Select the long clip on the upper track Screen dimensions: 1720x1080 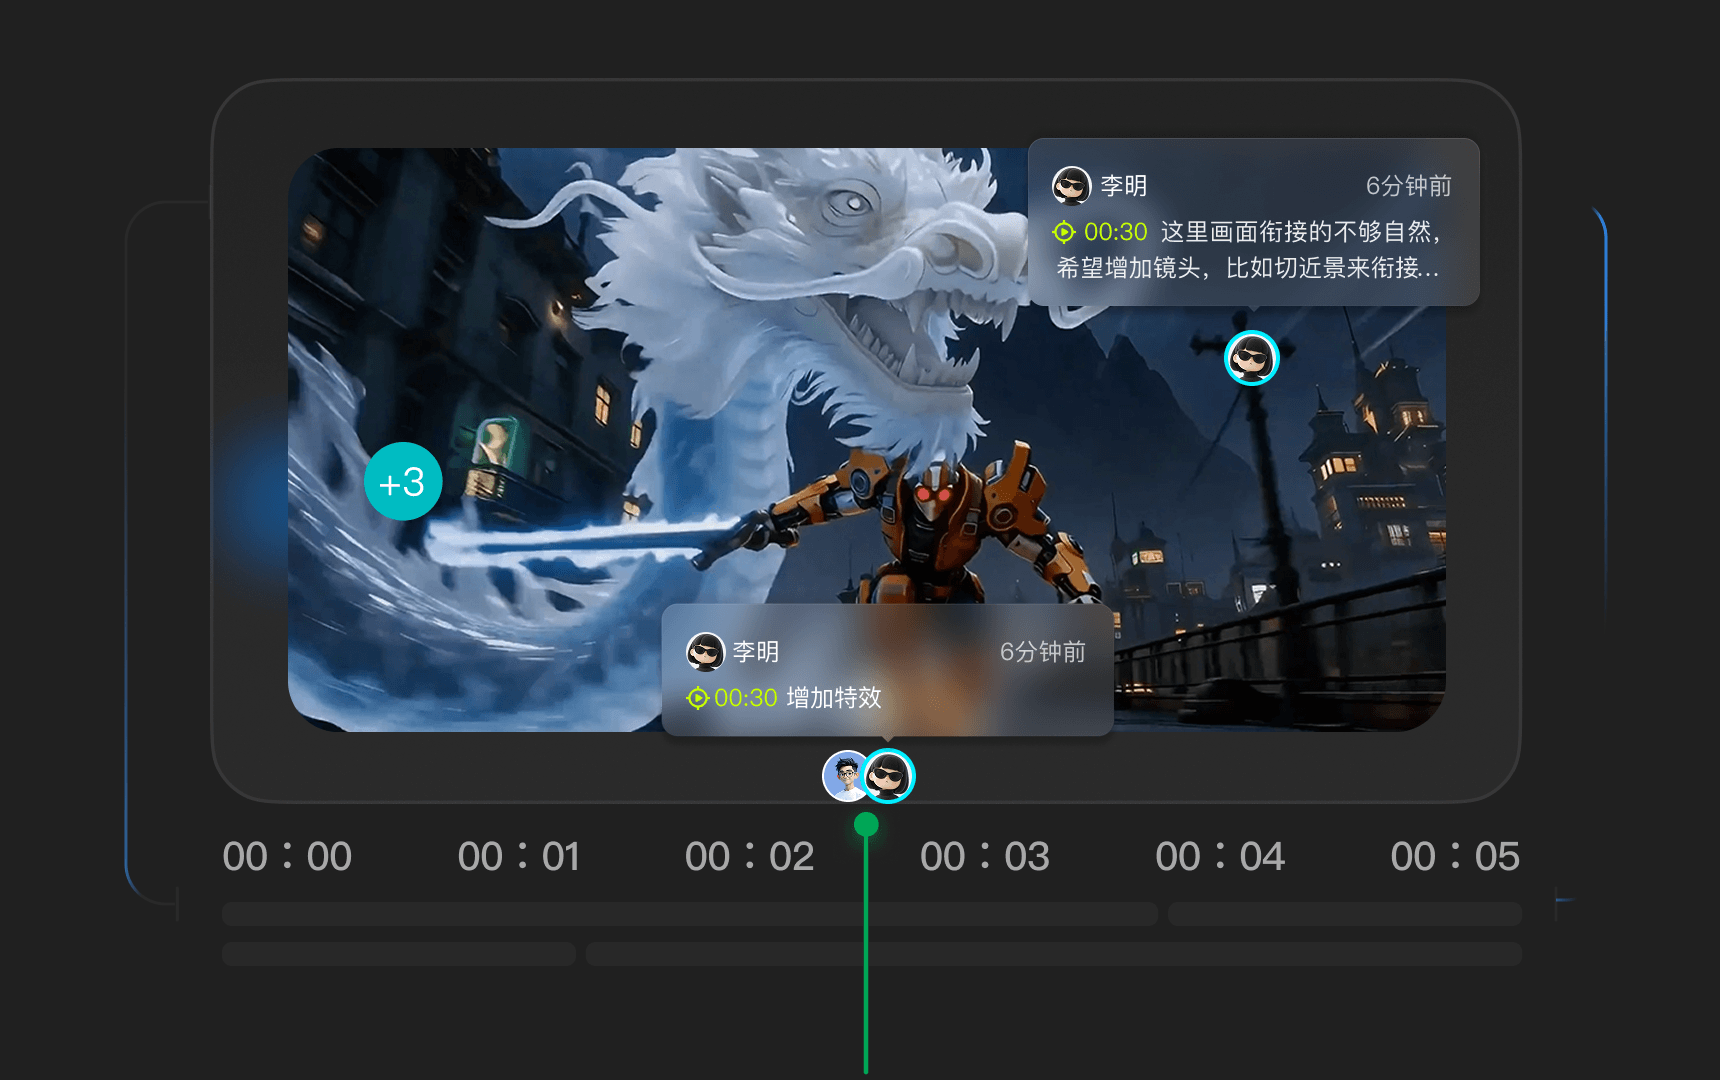click(689, 914)
